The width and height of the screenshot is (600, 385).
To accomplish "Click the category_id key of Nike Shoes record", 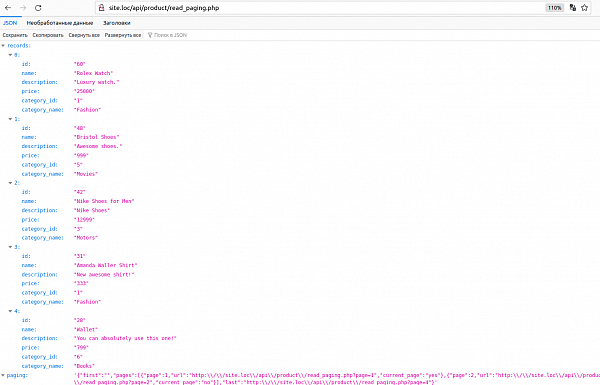I will coord(39,229).
